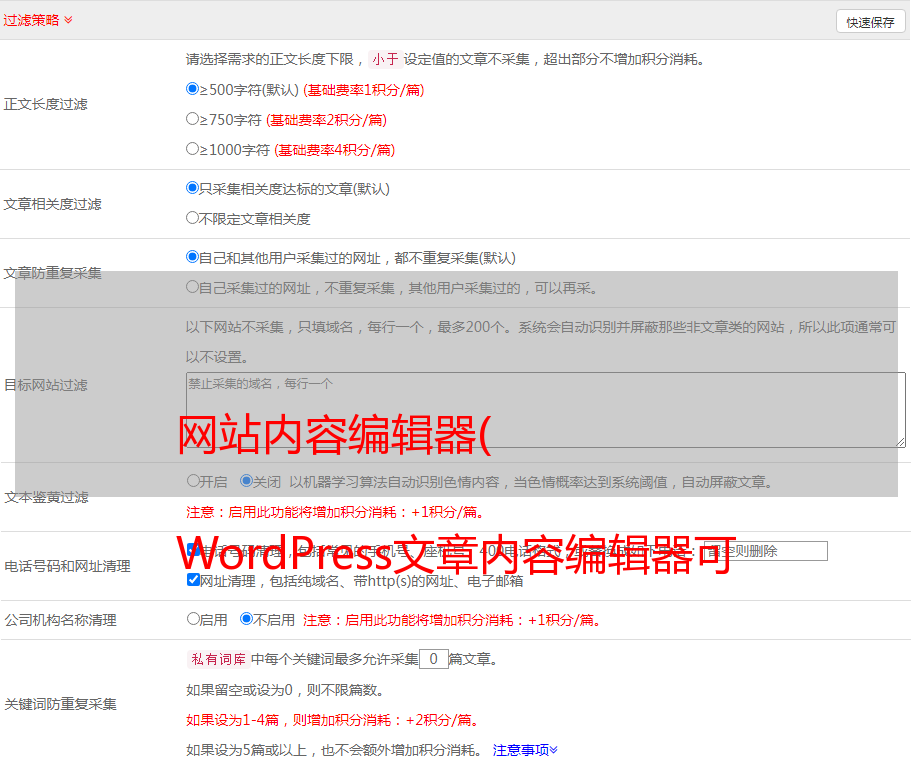This screenshot has width=912, height=768.
Task: Collapse the 过滤策略 section header
Action: [38, 20]
